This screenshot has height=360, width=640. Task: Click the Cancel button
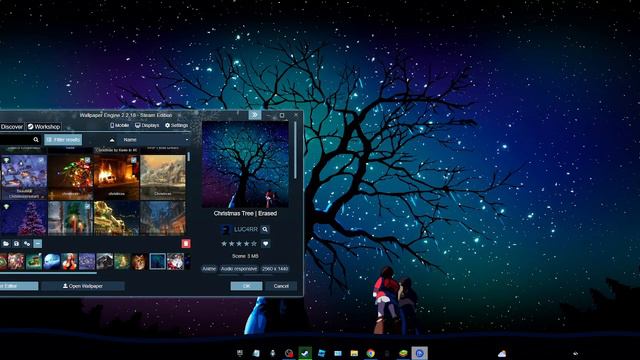[281, 286]
